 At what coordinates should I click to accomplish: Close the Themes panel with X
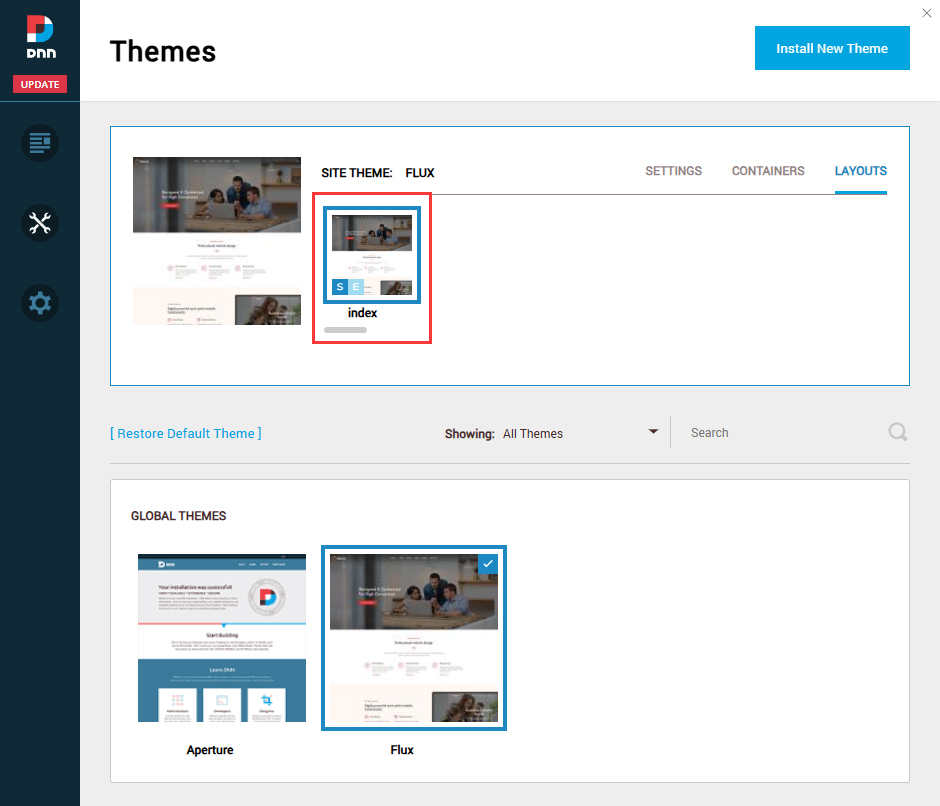click(x=927, y=13)
